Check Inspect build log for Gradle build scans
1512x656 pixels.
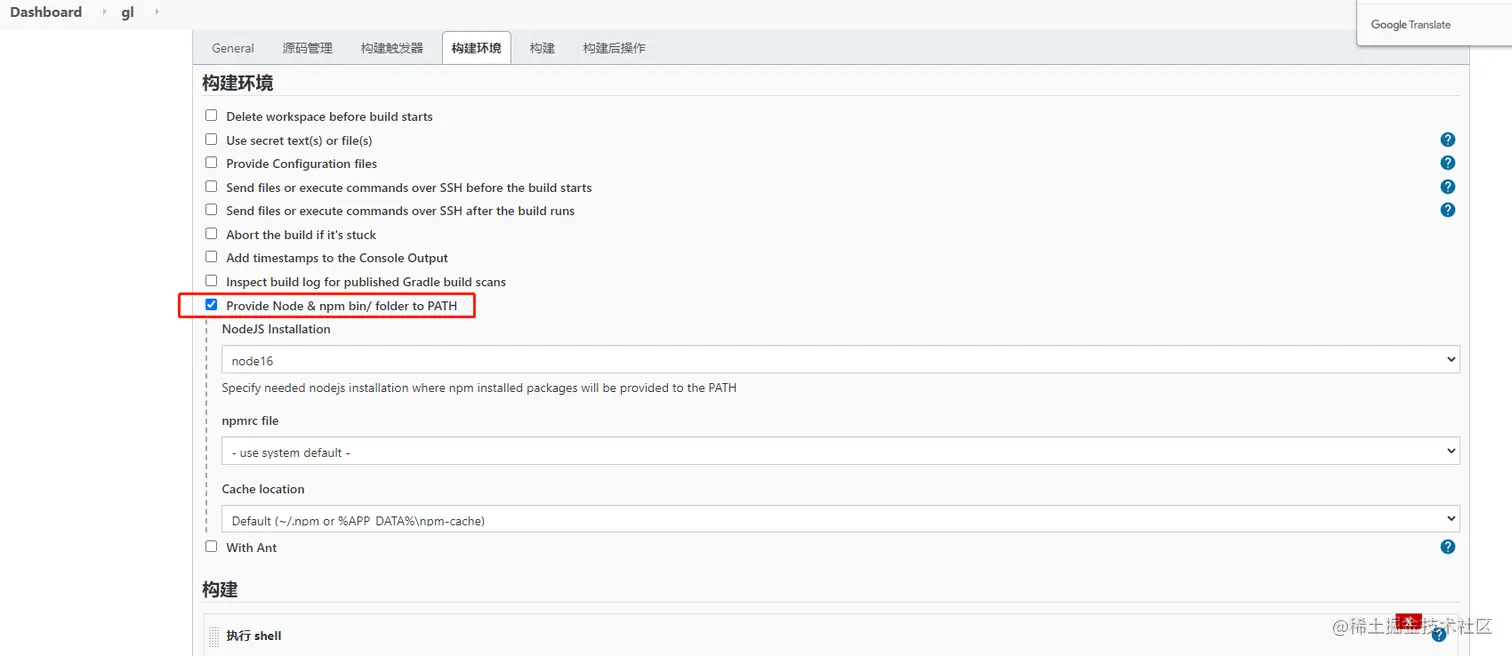click(x=211, y=281)
